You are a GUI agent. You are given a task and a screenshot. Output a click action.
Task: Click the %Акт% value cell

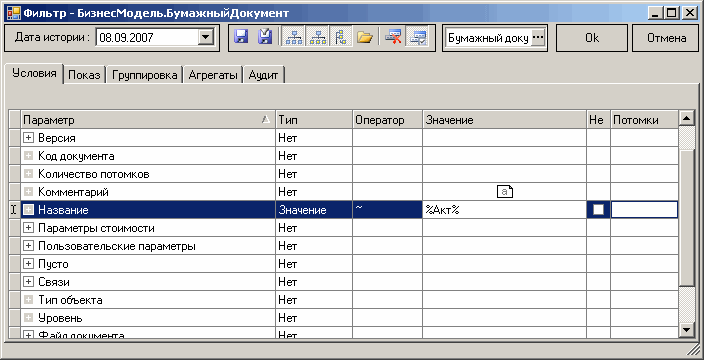pos(504,210)
